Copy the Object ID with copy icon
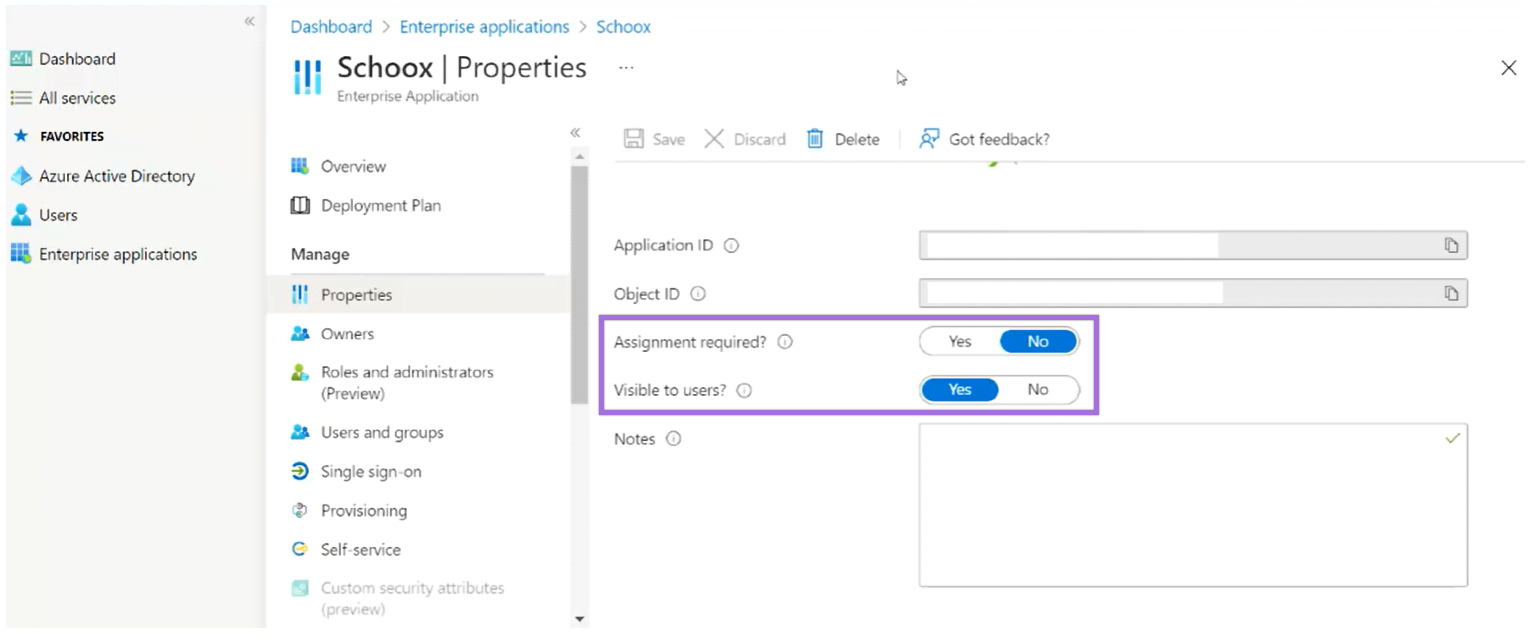The height and width of the screenshot is (643, 1534). click(x=1451, y=294)
